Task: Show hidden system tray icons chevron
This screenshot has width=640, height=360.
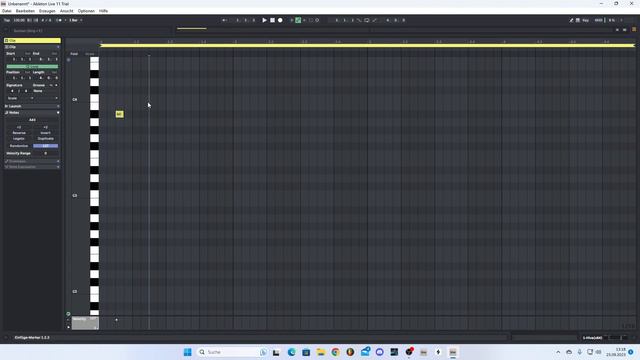Action: pyautogui.click(x=558, y=352)
